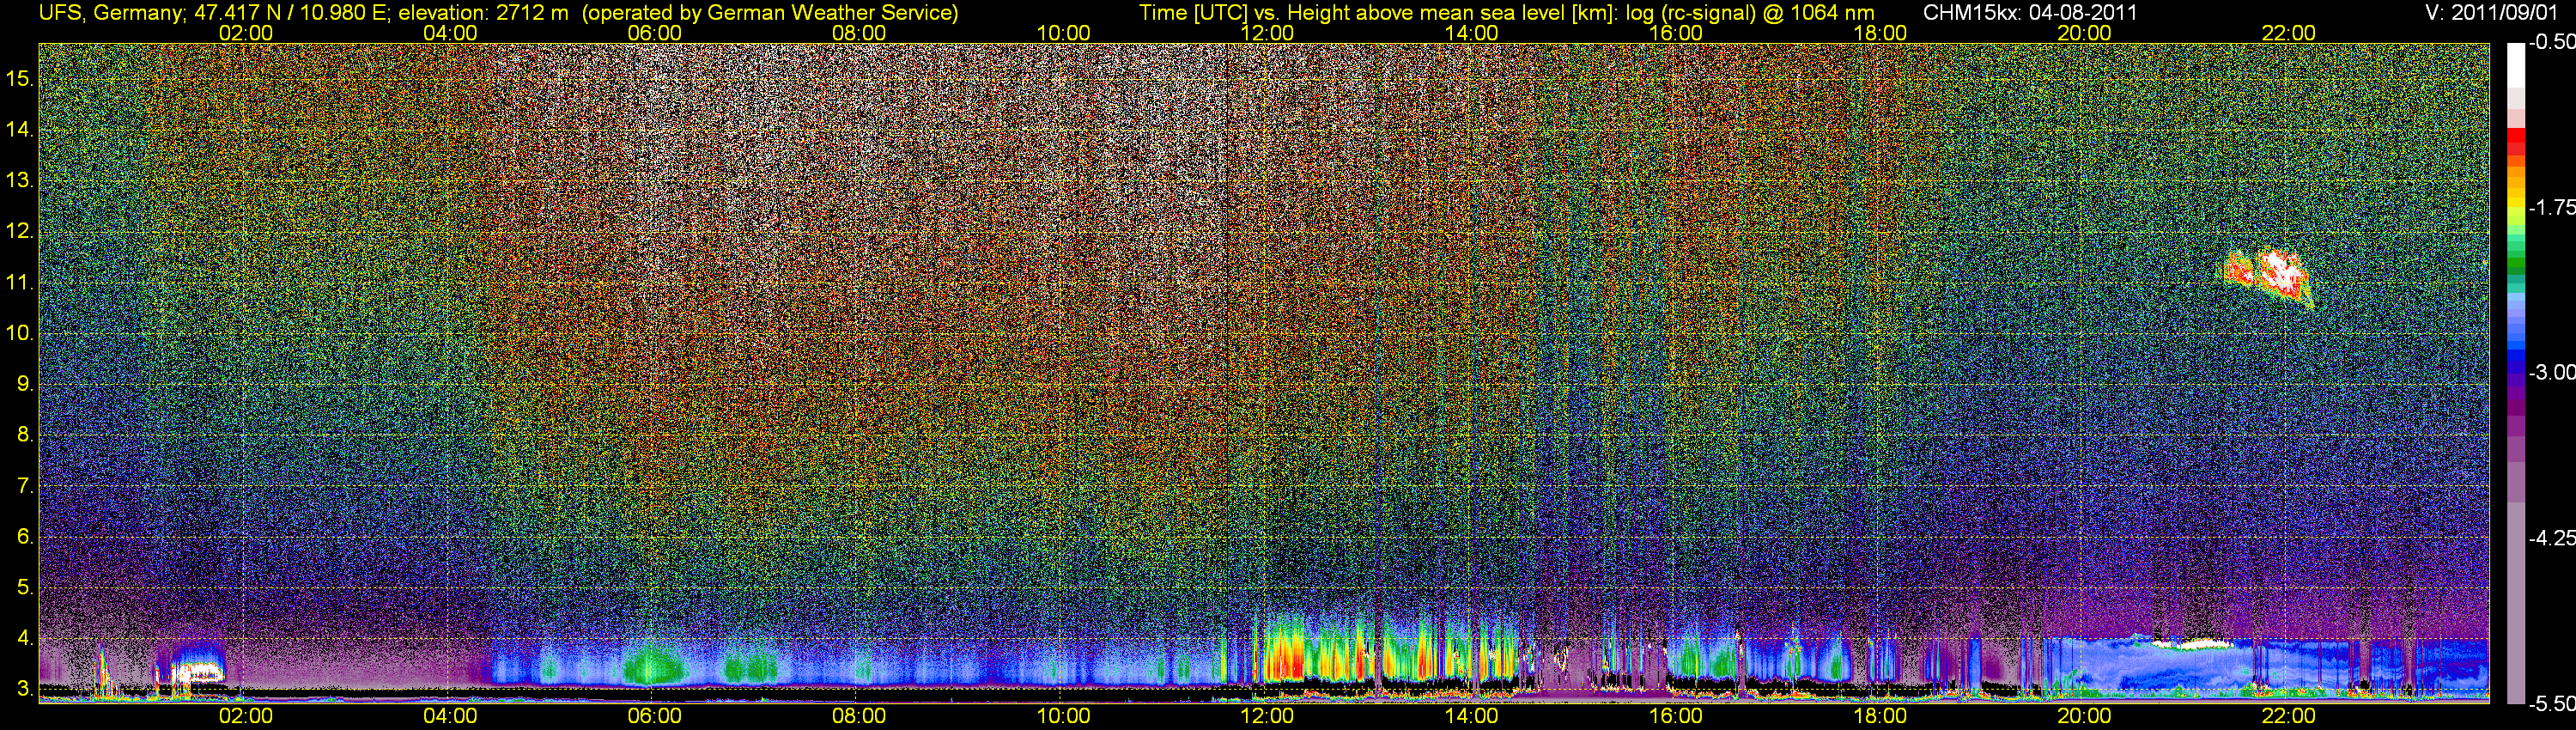This screenshot has width=2576, height=730.
Task: Click the -1.75 value on color scale
Action: [x=2551, y=208]
